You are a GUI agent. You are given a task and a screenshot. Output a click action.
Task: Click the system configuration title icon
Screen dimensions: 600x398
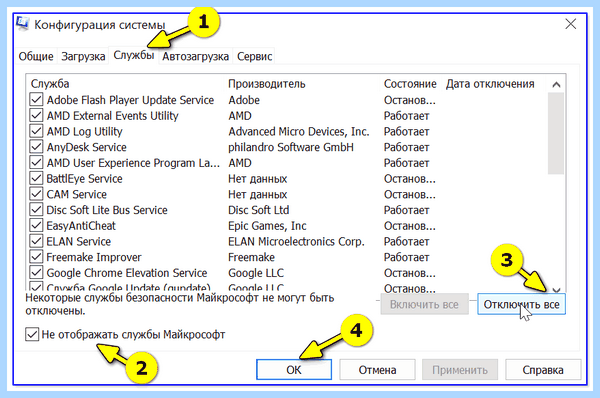23,24
